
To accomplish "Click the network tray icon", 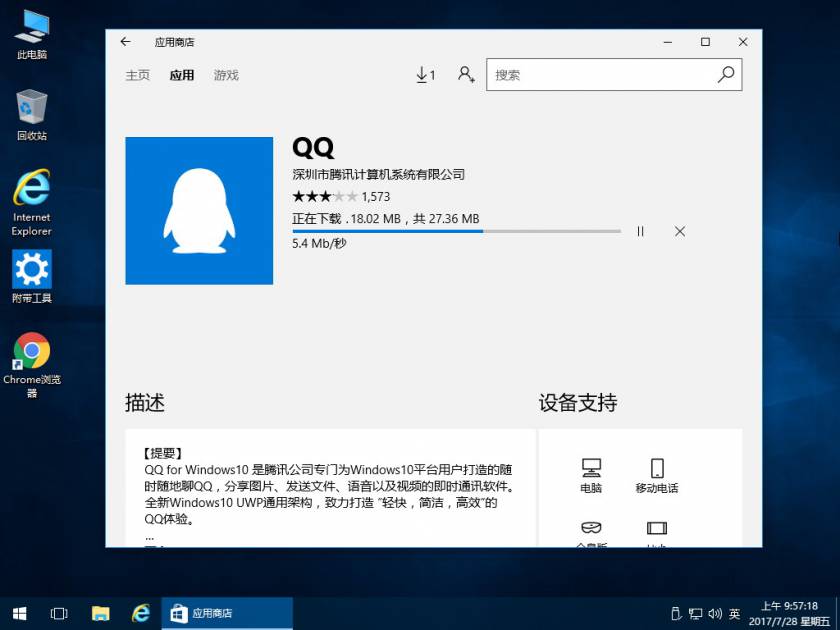I will [x=695, y=613].
